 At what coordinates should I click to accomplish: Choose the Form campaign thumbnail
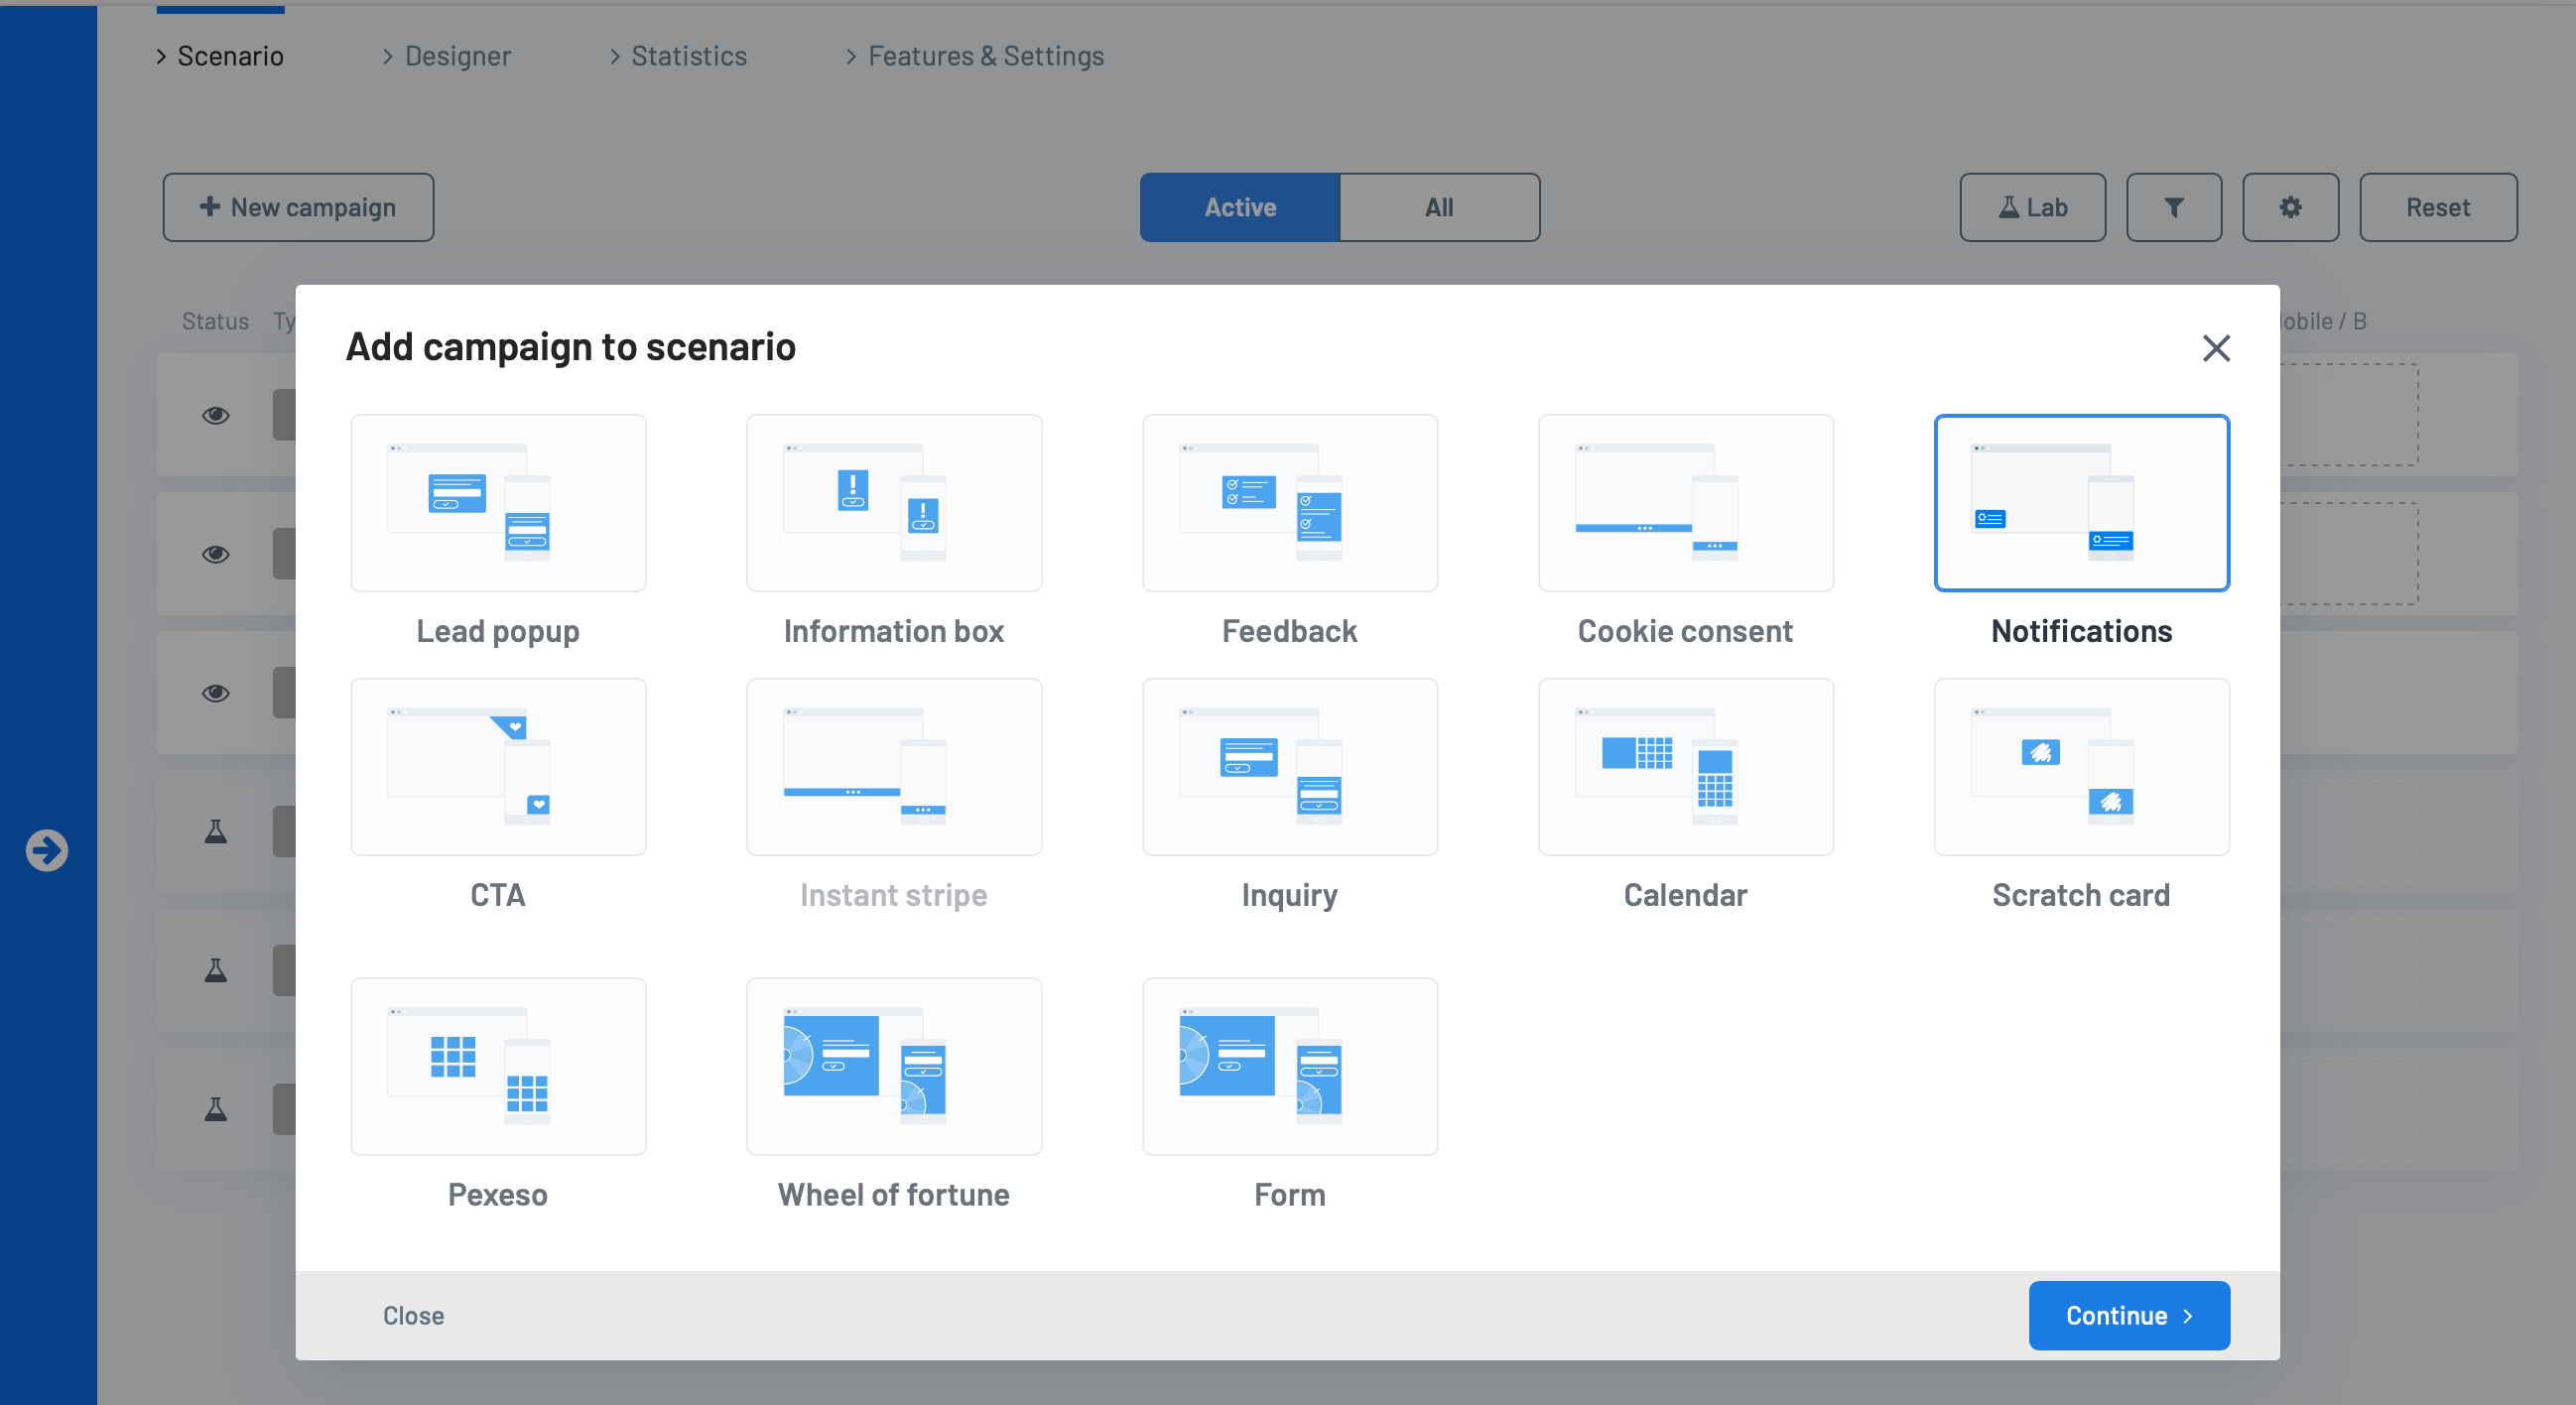click(1290, 1067)
